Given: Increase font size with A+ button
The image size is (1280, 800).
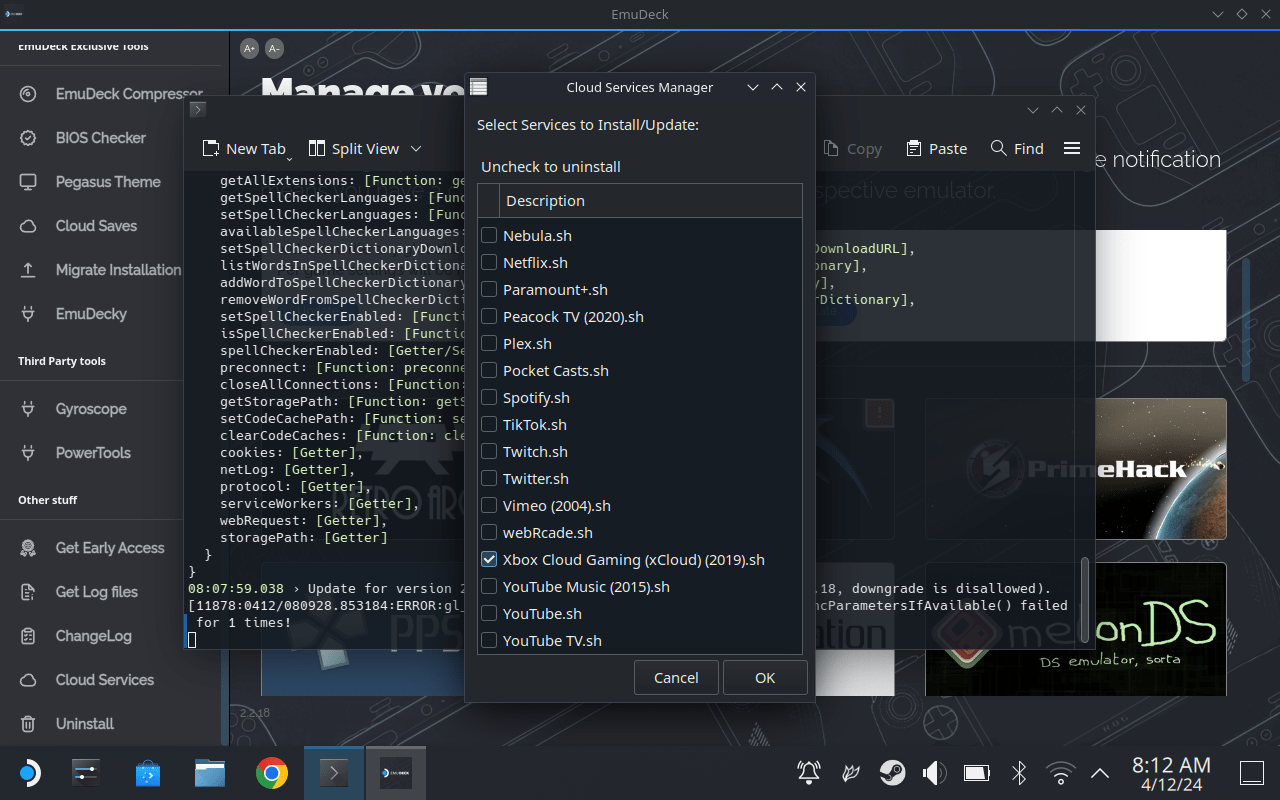Looking at the screenshot, I should [249, 48].
